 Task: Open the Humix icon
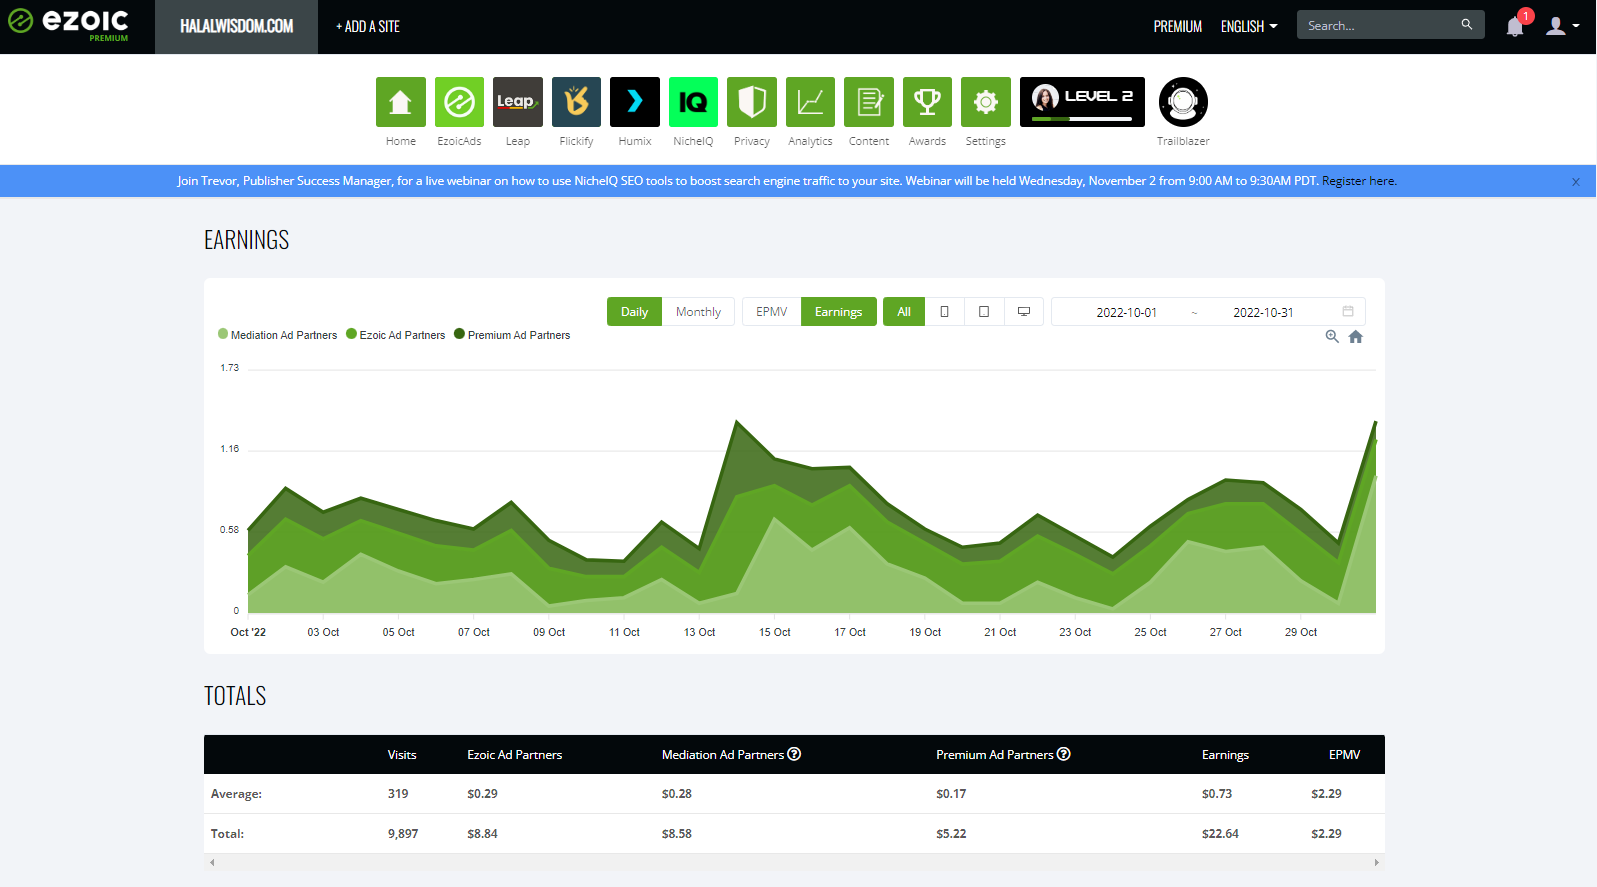[635, 102]
